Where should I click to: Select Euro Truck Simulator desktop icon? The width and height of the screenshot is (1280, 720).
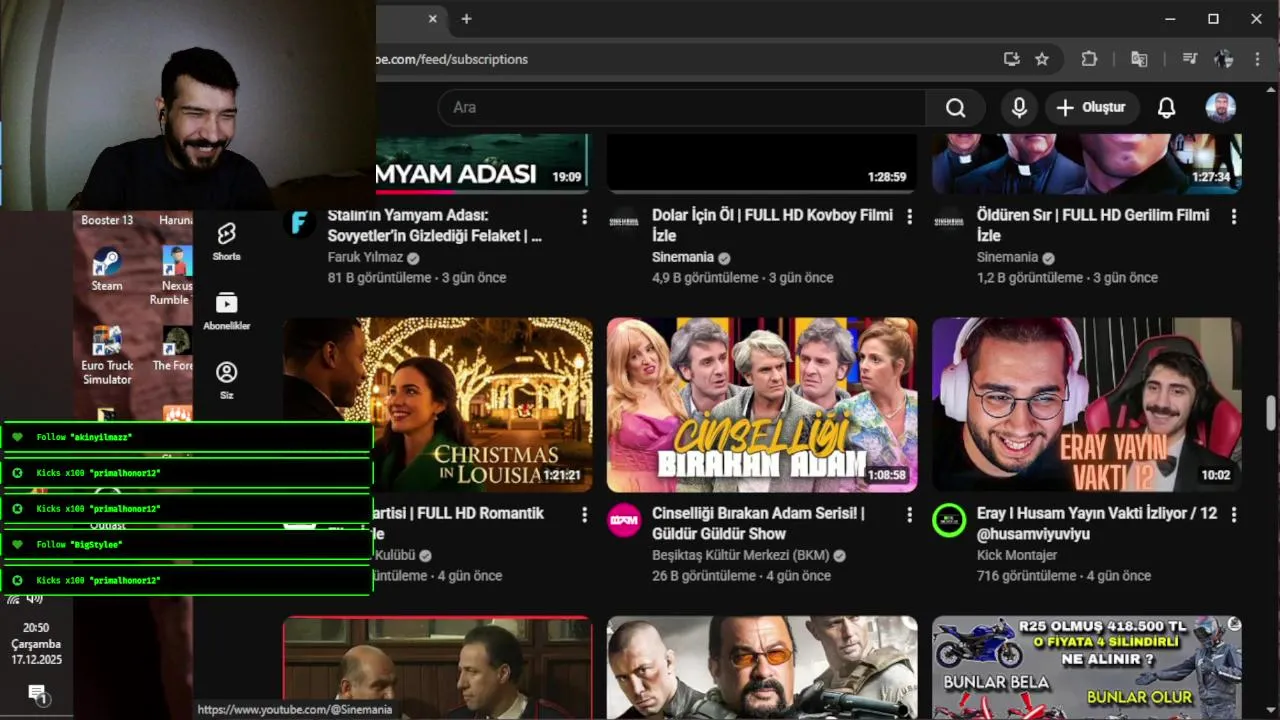(107, 355)
